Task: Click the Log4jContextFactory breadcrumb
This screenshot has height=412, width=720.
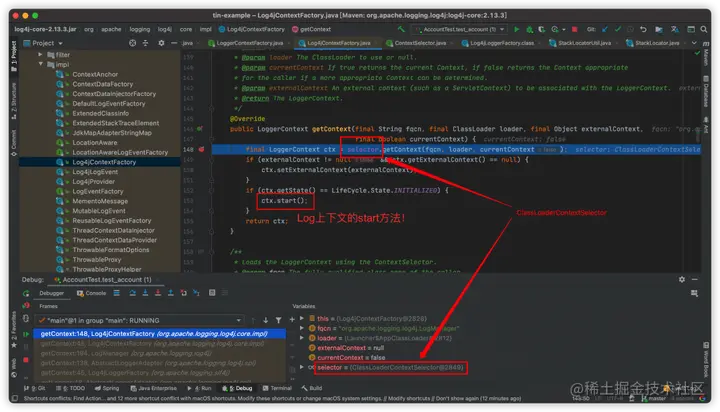Action: click(x=252, y=29)
